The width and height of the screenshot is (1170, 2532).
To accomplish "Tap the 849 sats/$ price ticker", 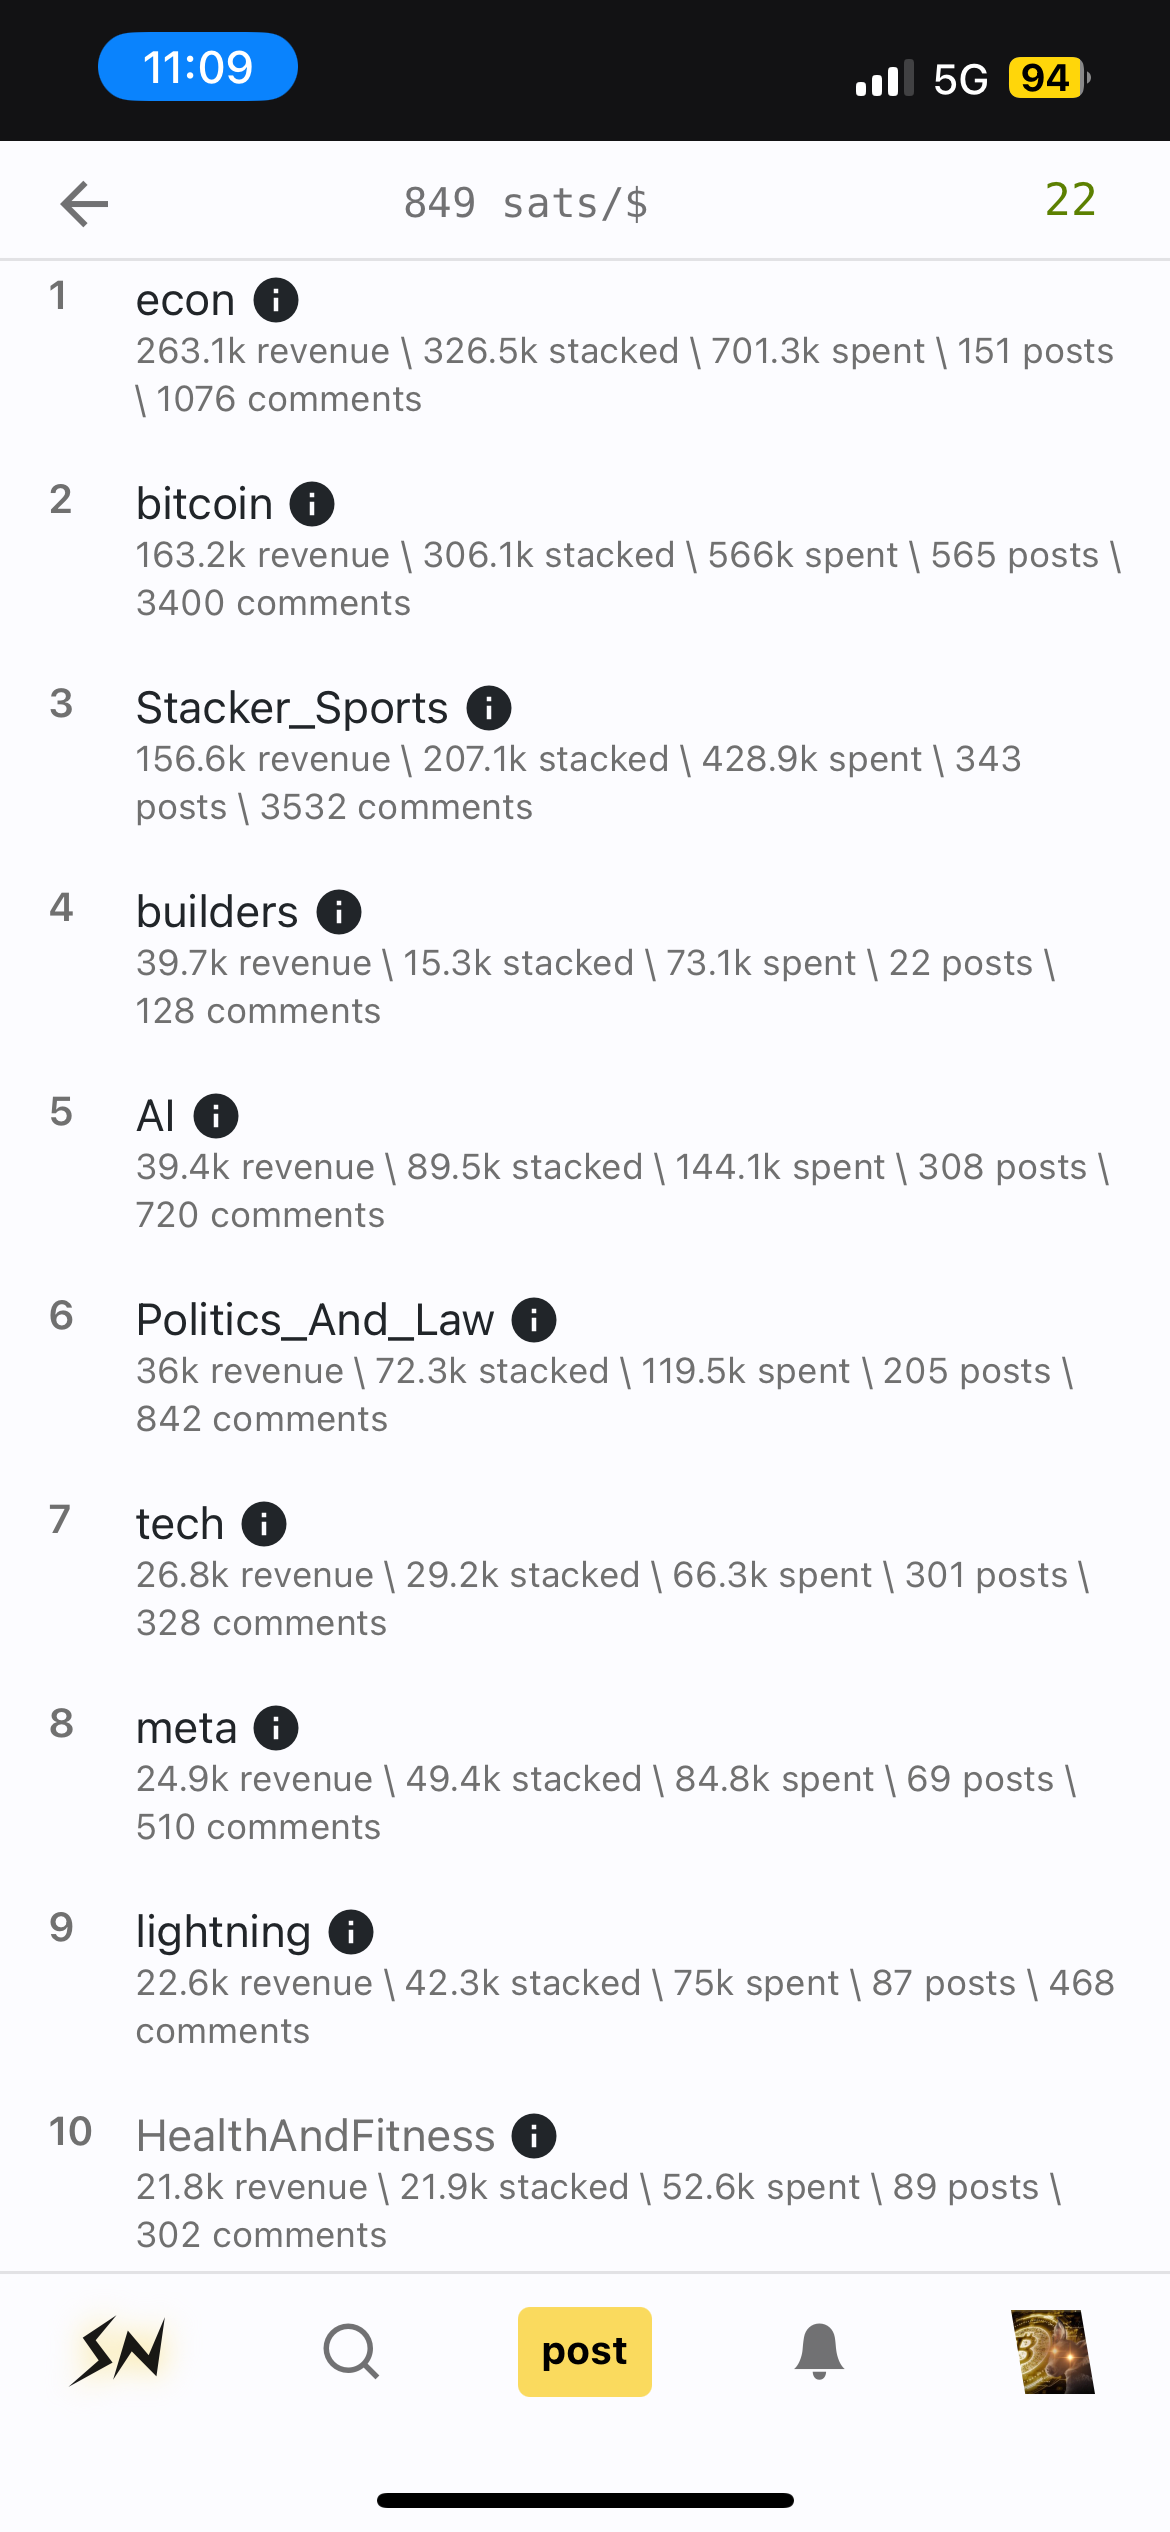I will pyautogui.click(x=526, y=204).
